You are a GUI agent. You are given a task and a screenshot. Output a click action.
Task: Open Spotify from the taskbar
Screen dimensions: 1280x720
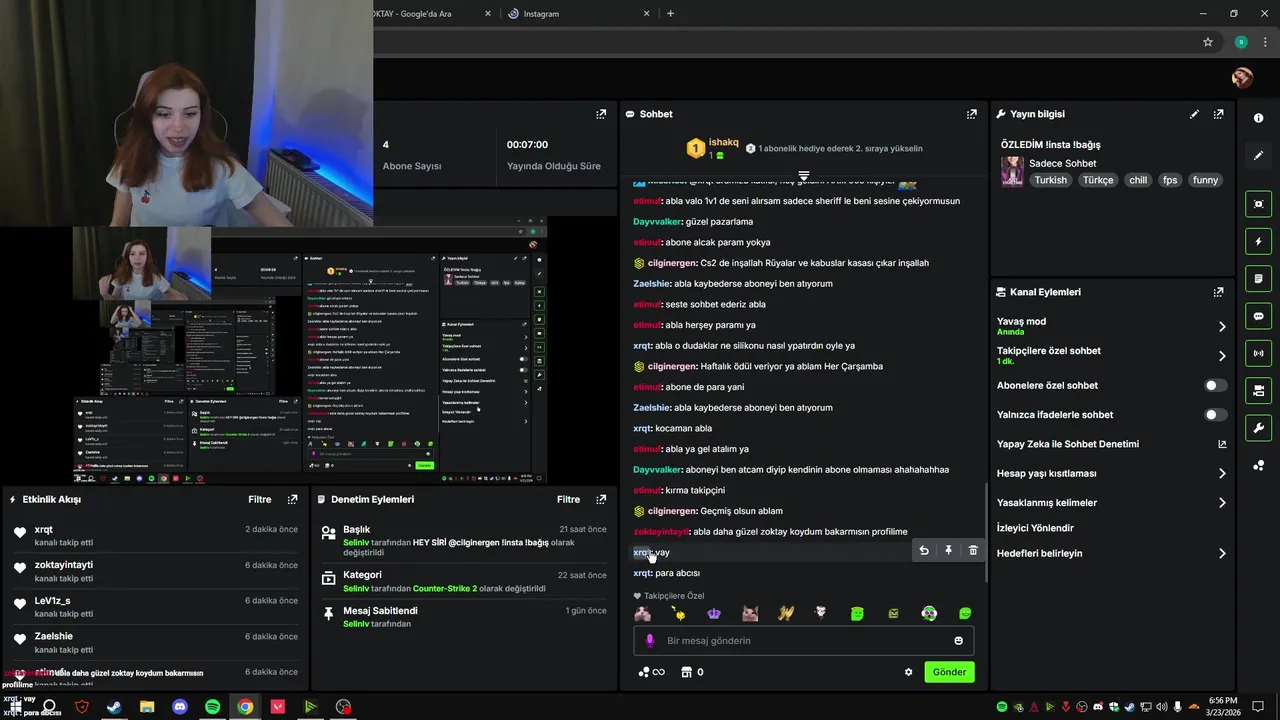point(213,706)
